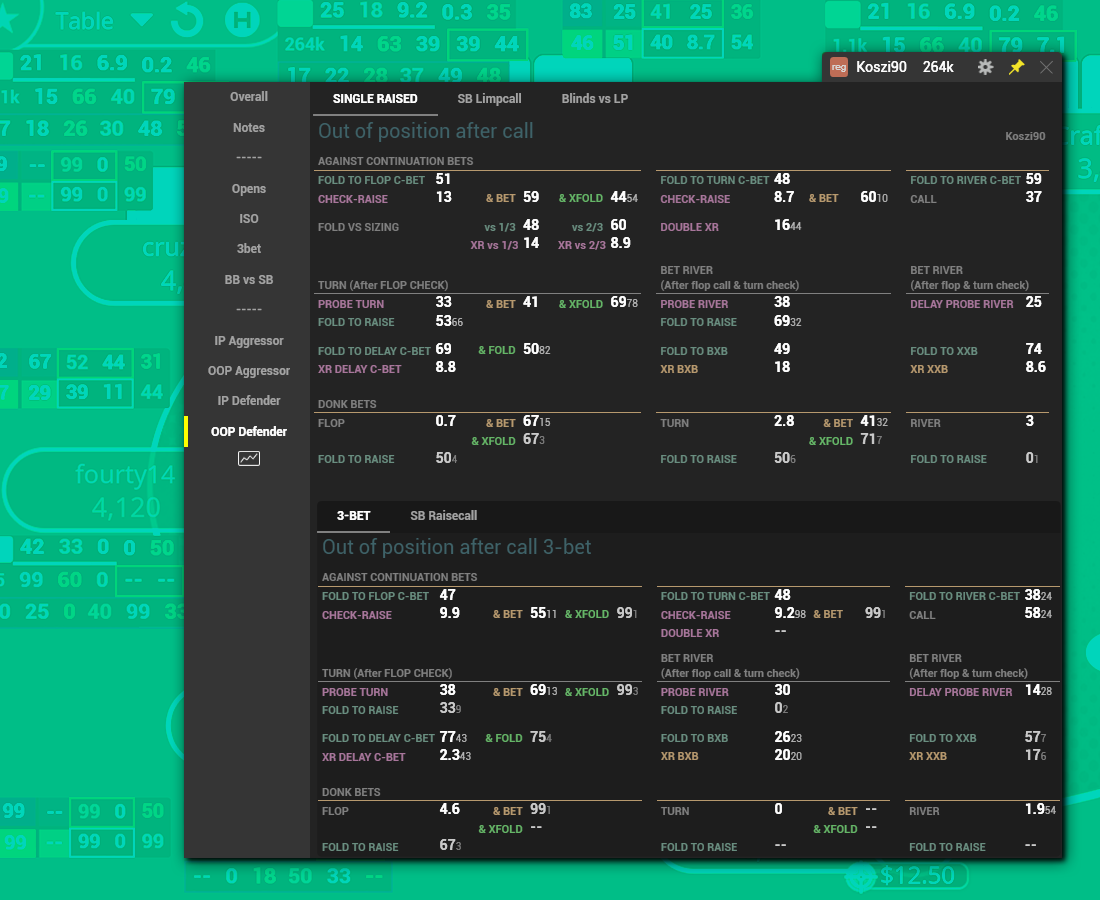Switch to the SB Limpcall tab
The width and height of the screenshot is (1100, 900).
click(489, 99)
